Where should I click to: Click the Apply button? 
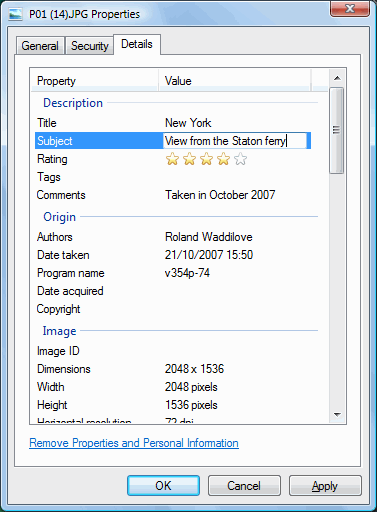point(325,486)
